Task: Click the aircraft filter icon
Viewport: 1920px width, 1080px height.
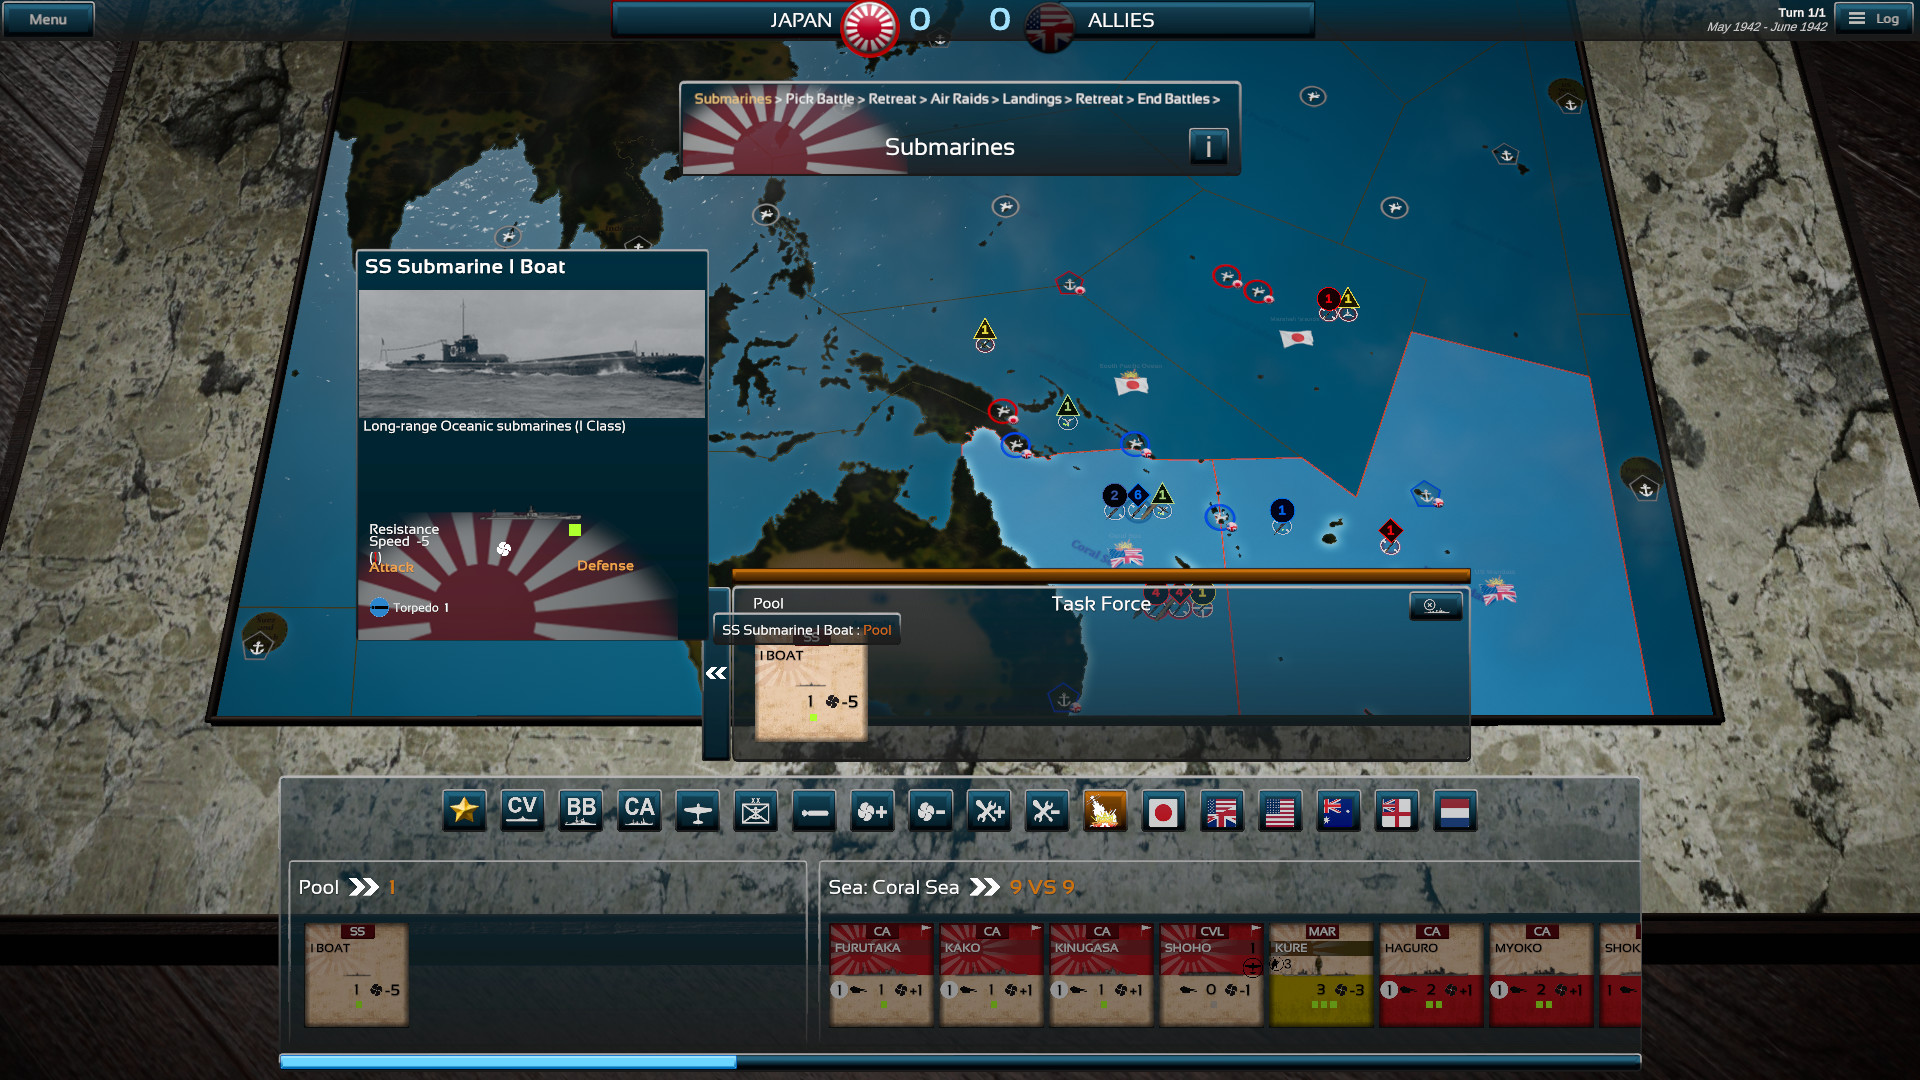Action: (697, 811)
